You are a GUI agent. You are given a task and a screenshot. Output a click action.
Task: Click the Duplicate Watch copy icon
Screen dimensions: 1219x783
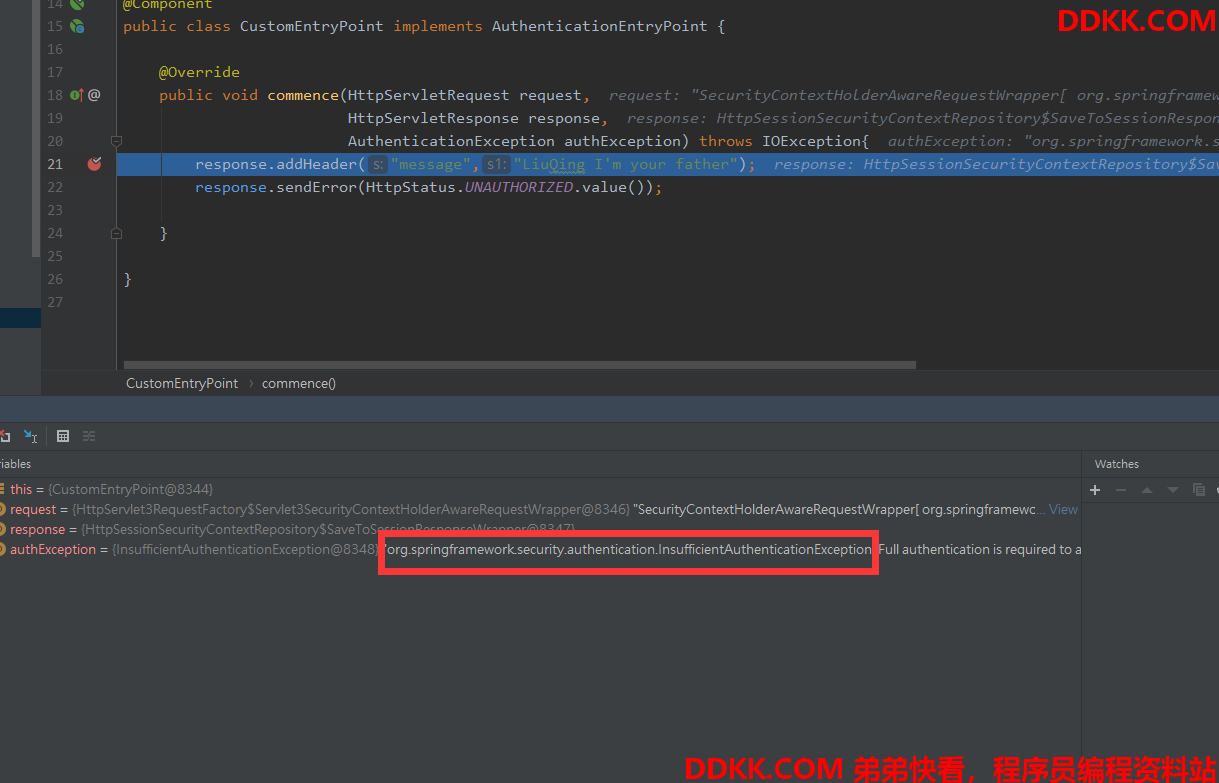point(1199,490)
